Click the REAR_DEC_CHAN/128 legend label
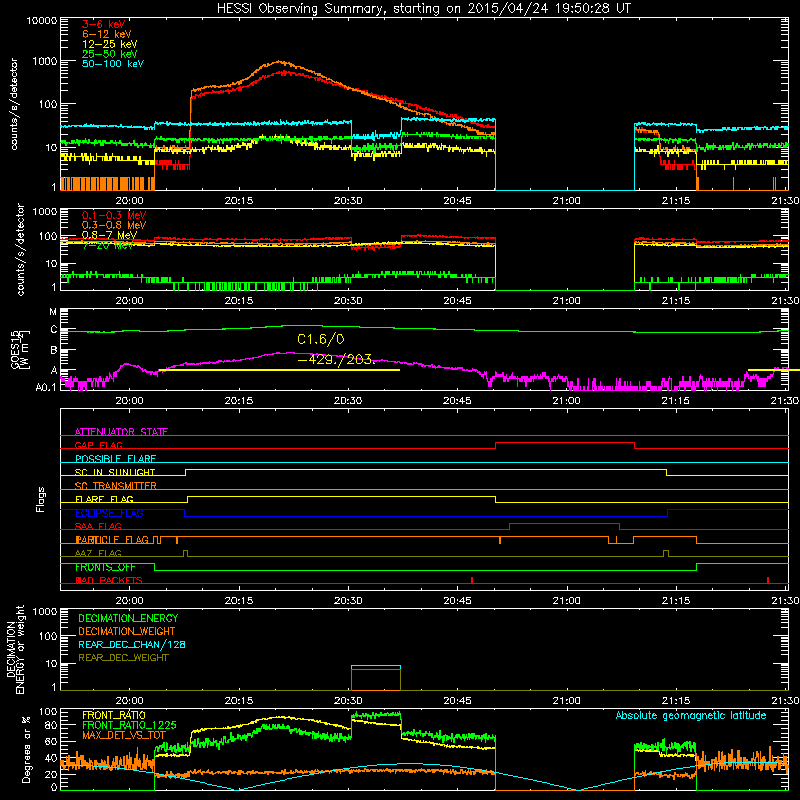The height and width of the screenshot is (800, 800). point(132,644)
